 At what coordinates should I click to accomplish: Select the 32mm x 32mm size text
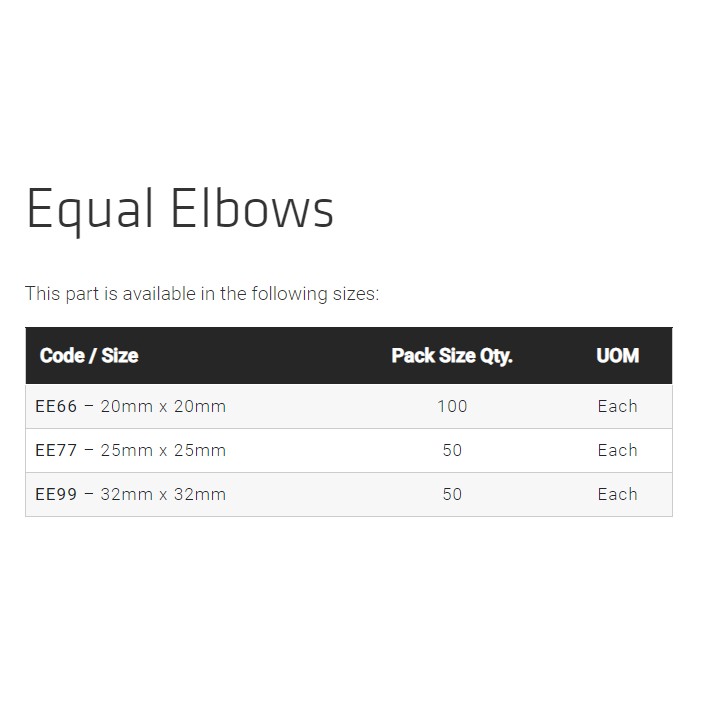[163, 495]
